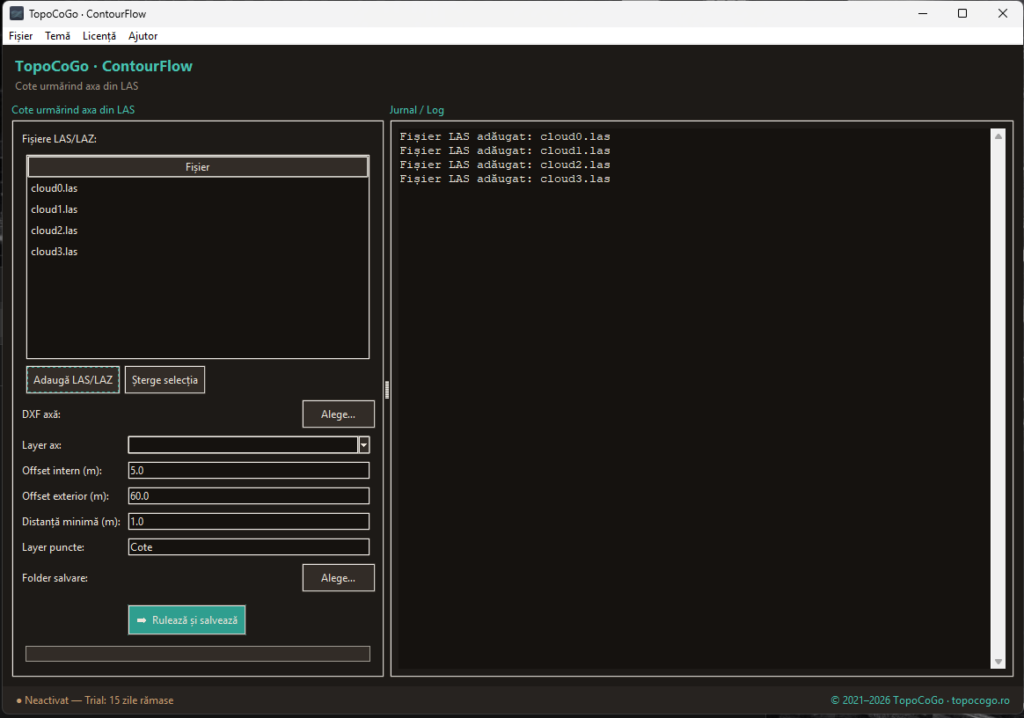Click the Offset exterior (m) field
1024x718 pixels.
[x=248, y=496]
